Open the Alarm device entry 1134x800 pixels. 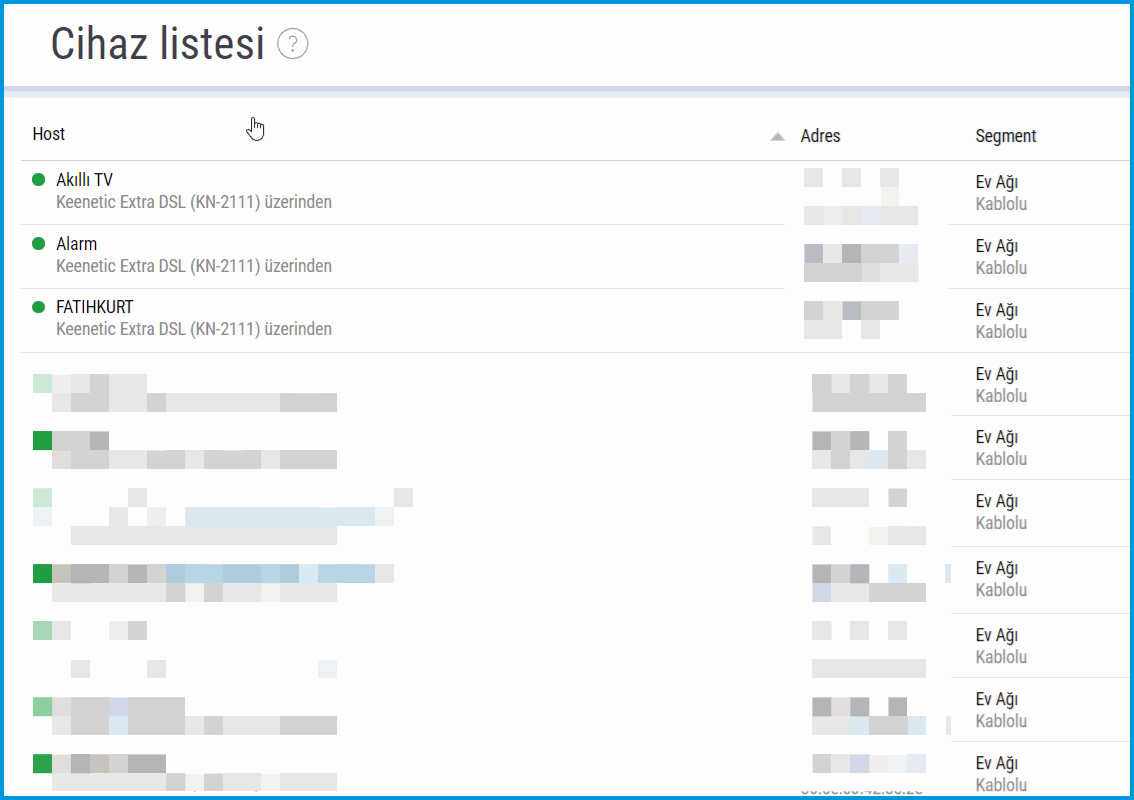pyautogui.click(x=77, y=244)
